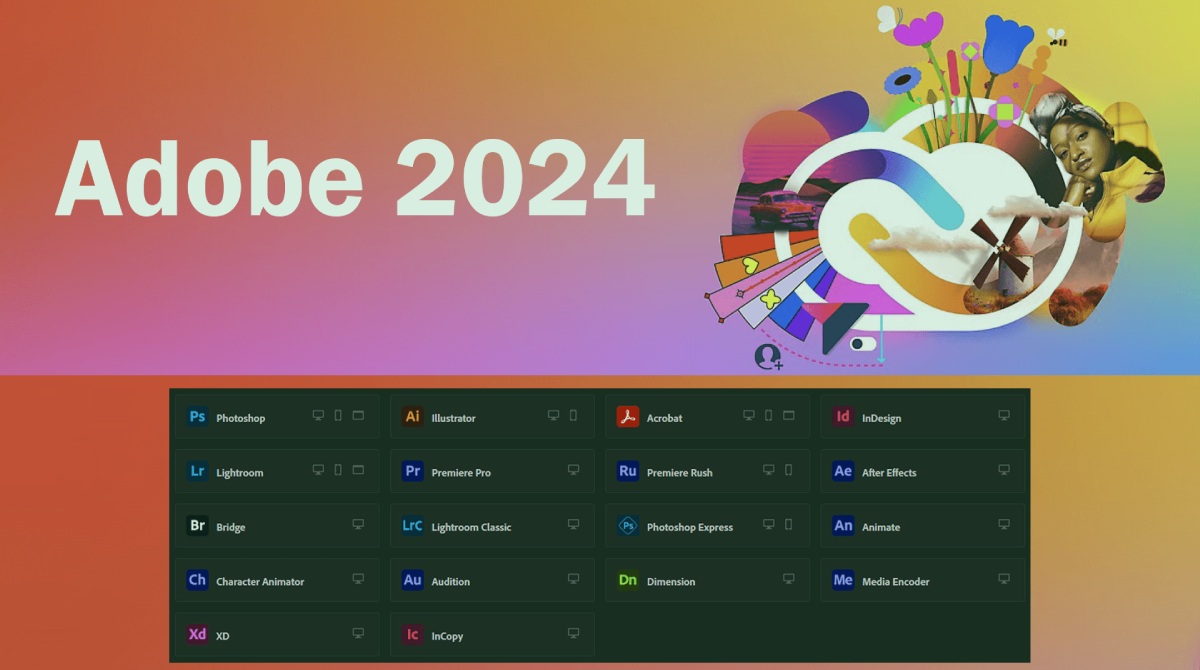Click the mobile device icon beside Premiere Rush
Screen dimensions: 1200x670
pyautogui.click(x=788, y=470)
